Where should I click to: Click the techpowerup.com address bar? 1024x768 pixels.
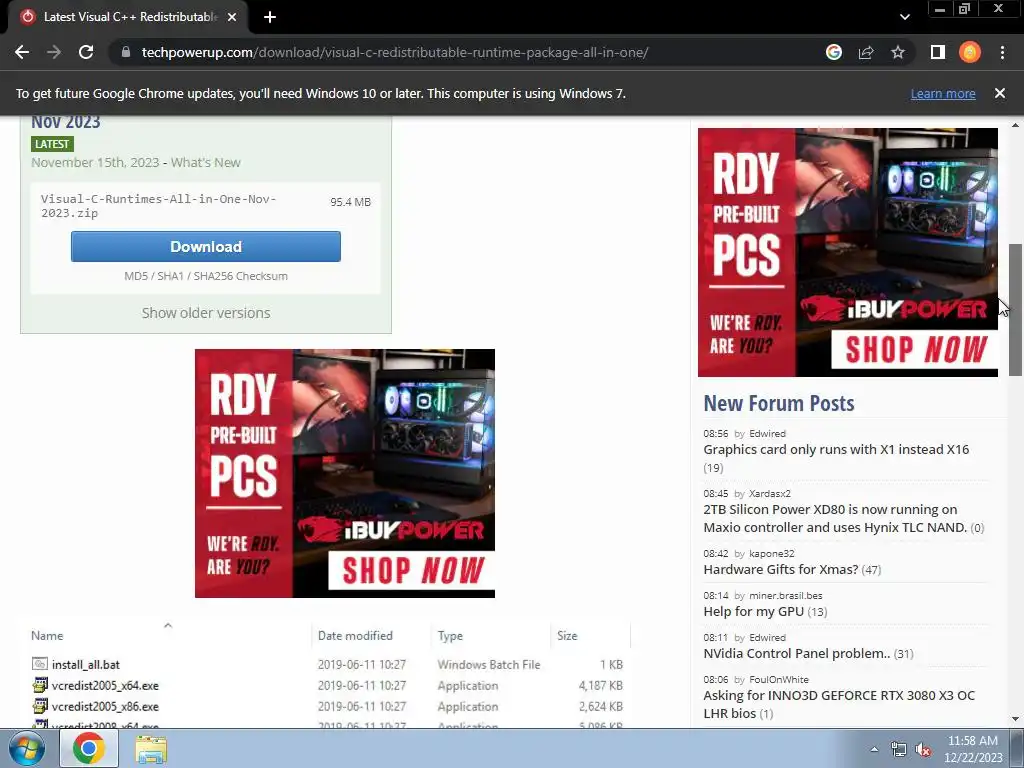[x=395, y=52]
